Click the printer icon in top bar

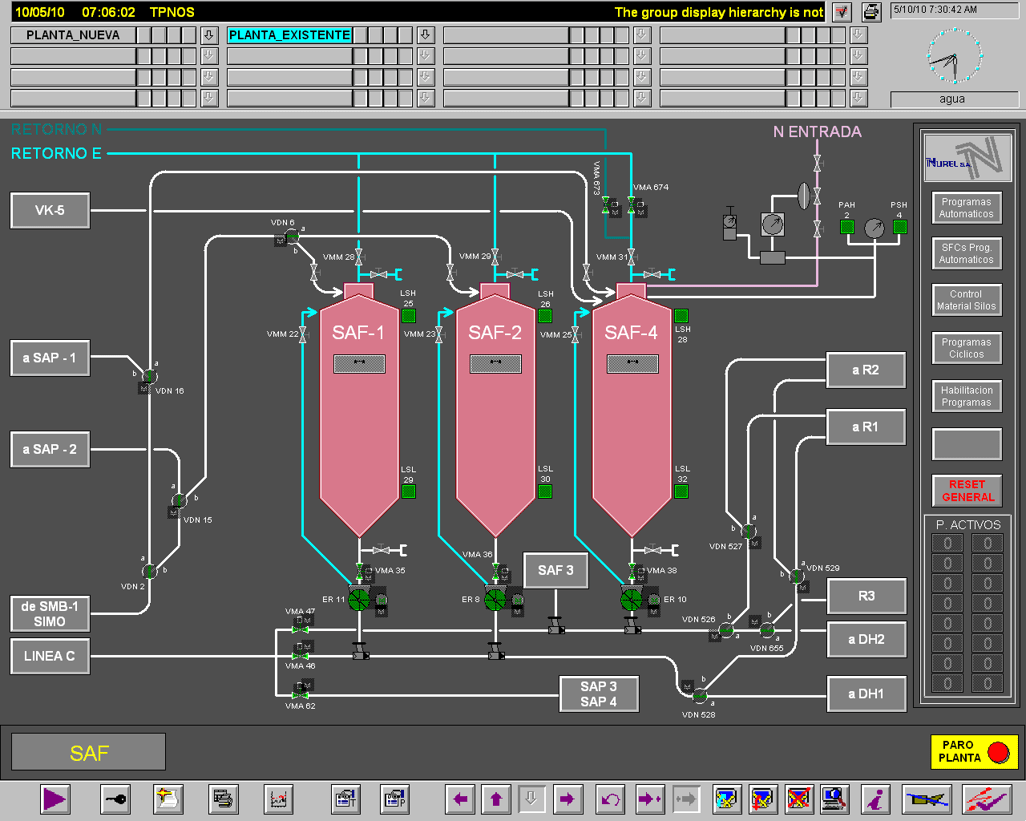871,12
